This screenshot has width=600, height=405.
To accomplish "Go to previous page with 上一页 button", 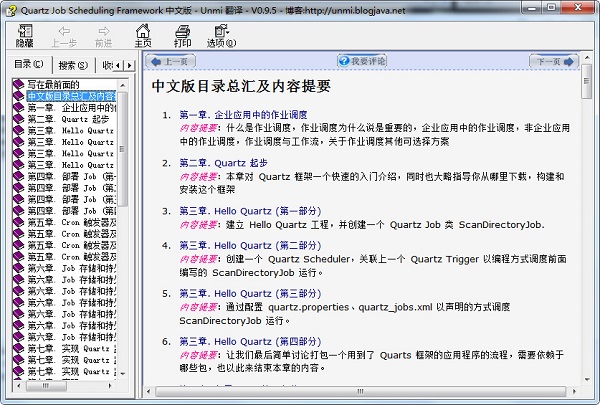I will pos(173,61).
